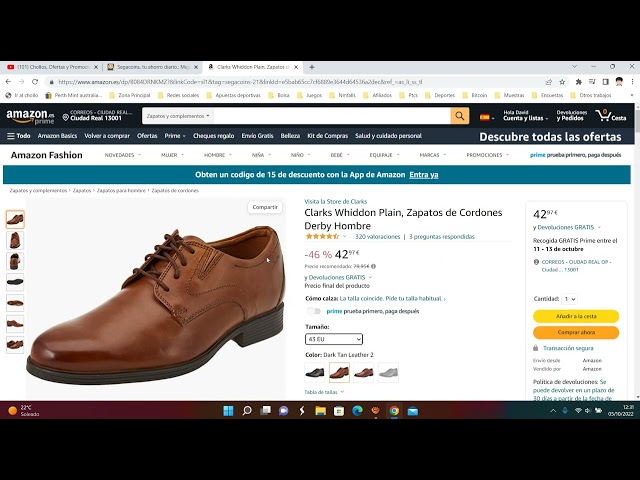The width and height of the screenshot is (640, 480).
Task: Click the delivery location pin icon
Action: 65,117
